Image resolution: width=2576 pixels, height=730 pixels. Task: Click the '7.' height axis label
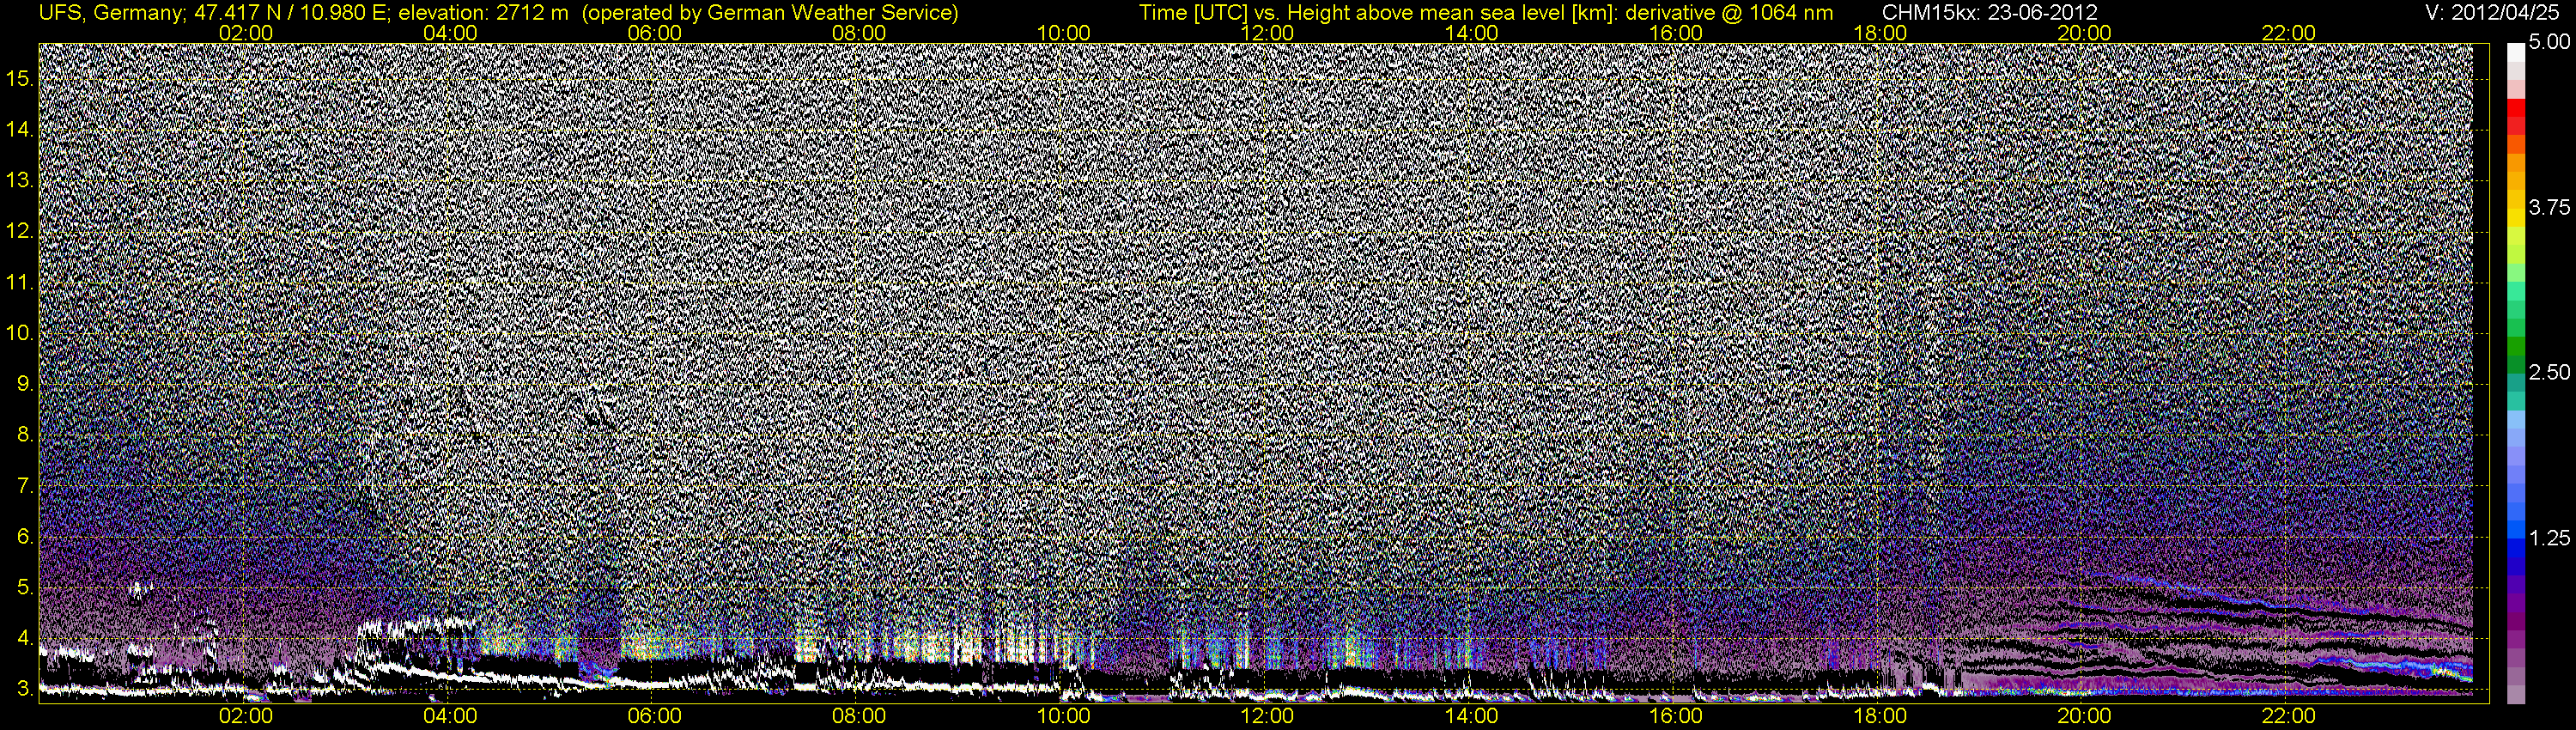point(27,486)
